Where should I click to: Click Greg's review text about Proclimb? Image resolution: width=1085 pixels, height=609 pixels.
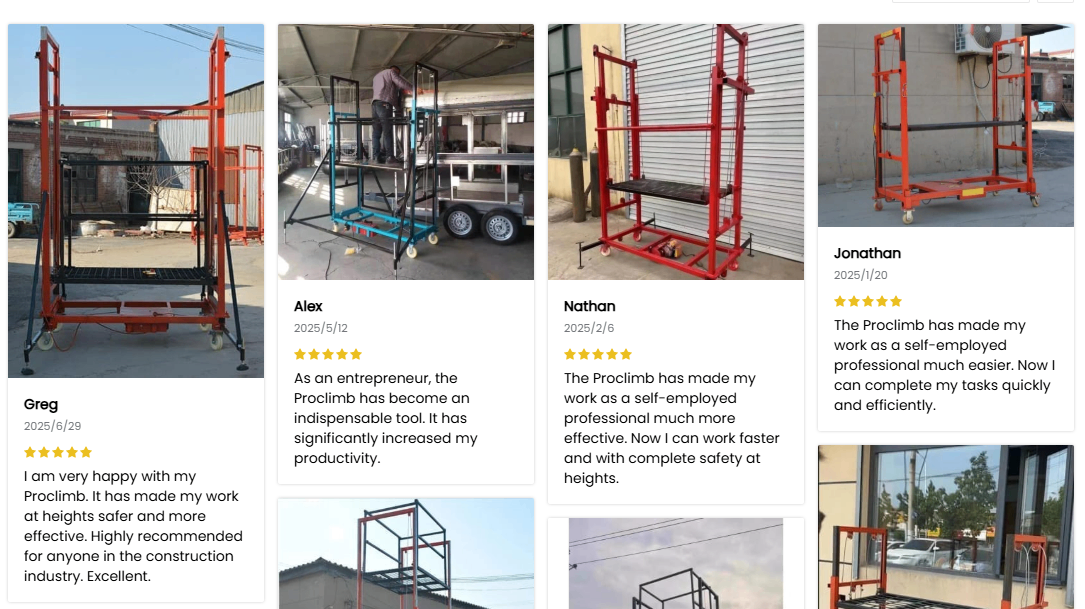click(x=134, y=526)
